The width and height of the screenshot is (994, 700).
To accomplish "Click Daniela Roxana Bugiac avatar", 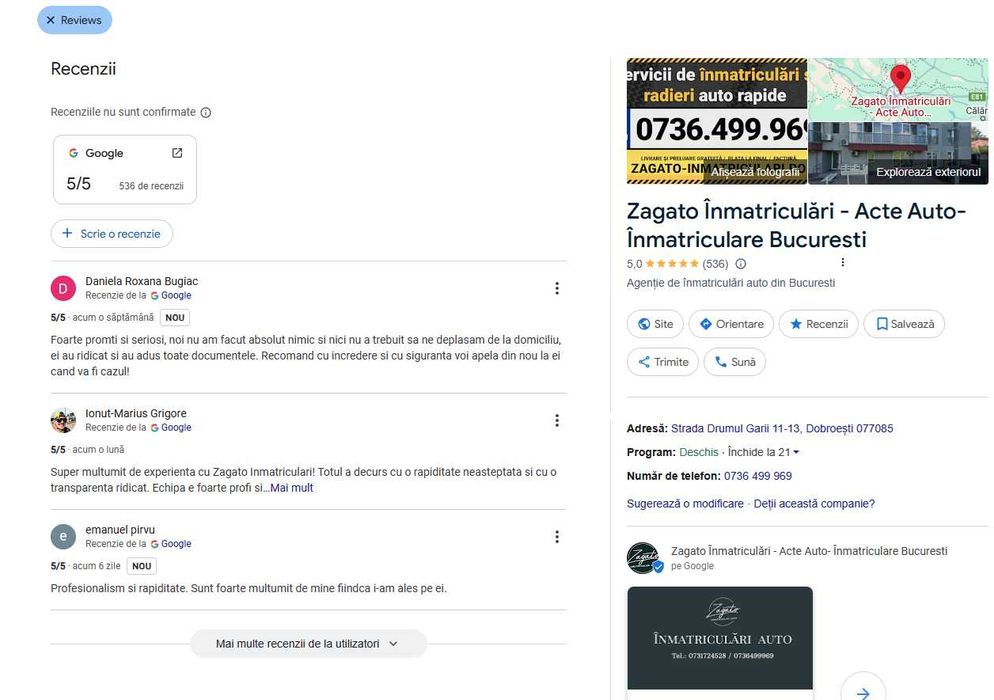I will coord(63,288).
